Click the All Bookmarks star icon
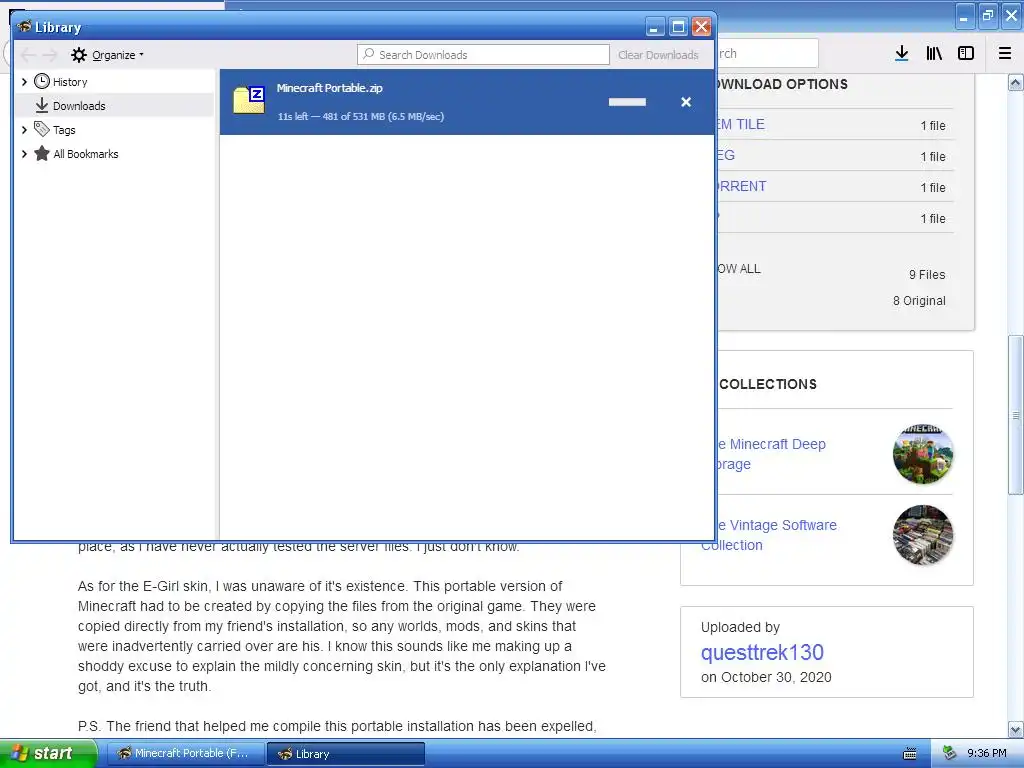Screen dimensions: 1024x768 (42, 153)
